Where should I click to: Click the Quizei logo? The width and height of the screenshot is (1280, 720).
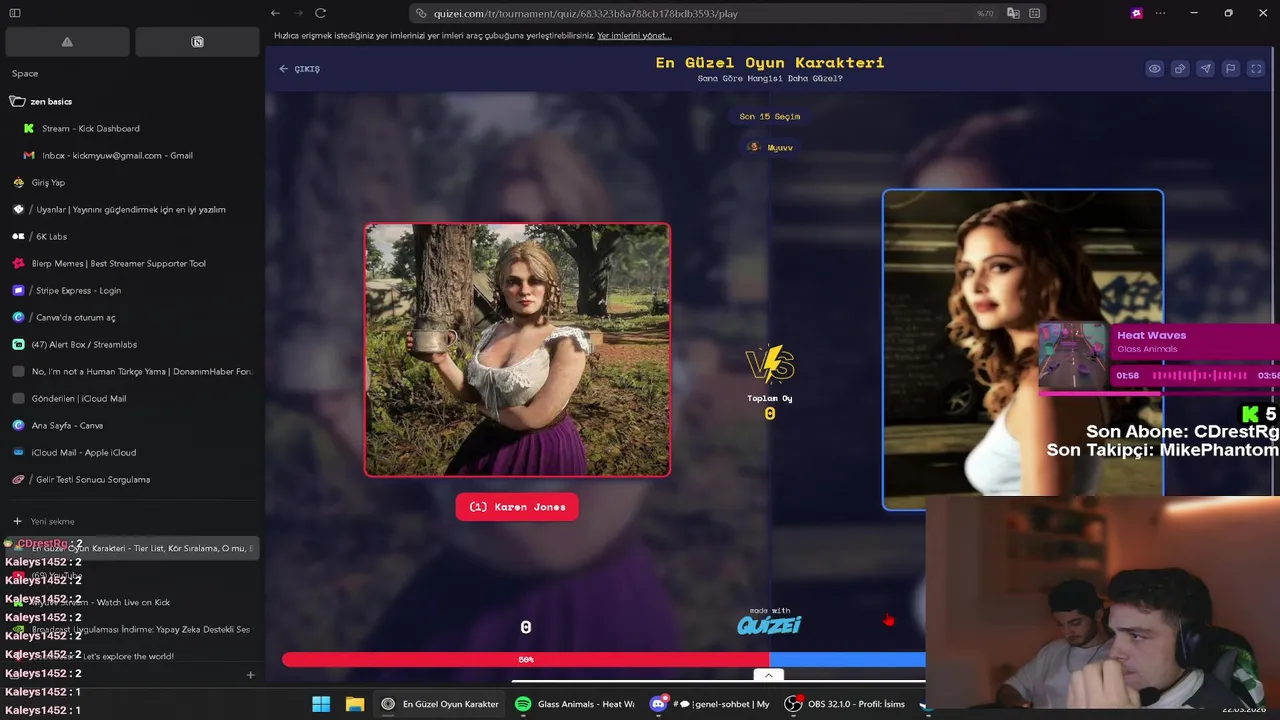pyautogui.click(x=769, y=625)
